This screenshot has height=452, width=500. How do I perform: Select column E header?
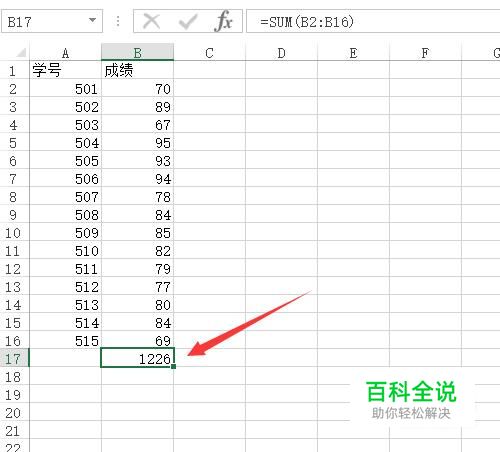pos(353,53)
